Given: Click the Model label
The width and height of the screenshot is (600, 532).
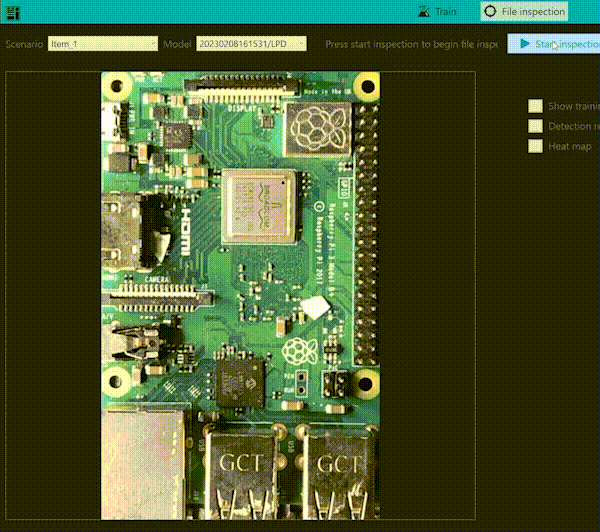Looking at the screenshot, I should click(x=177, y=44).
